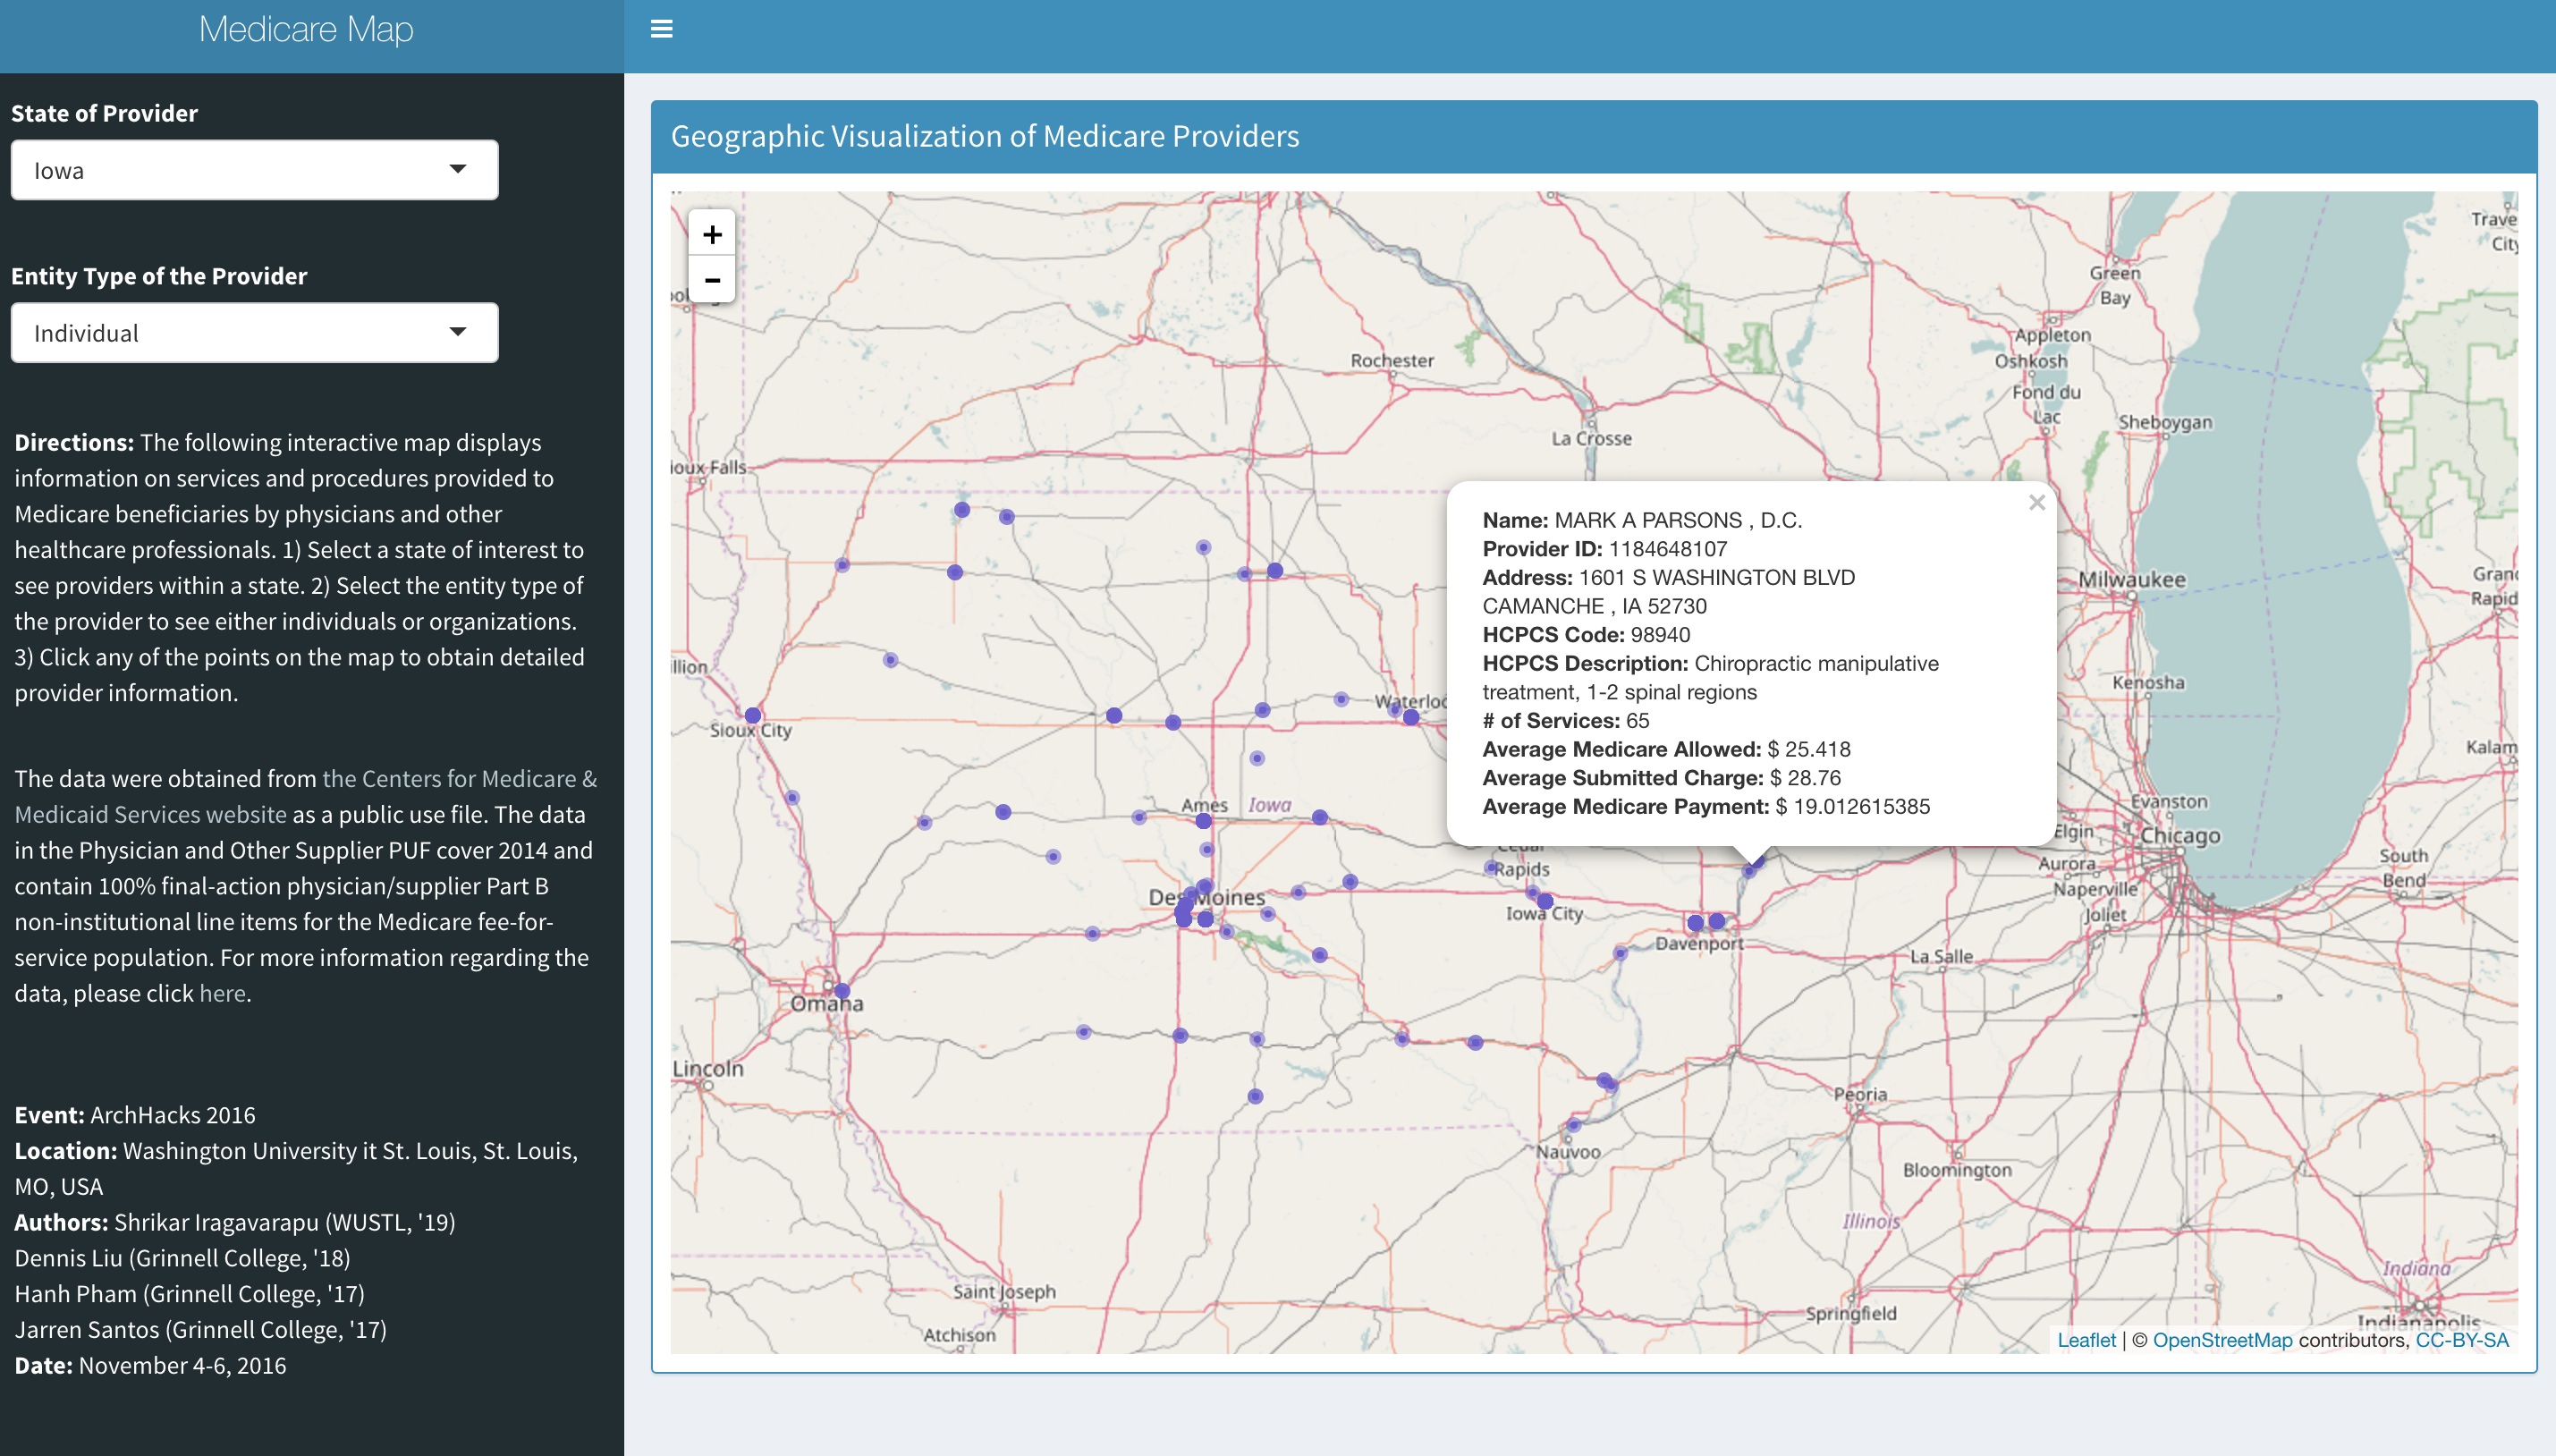Select the provider marker at Omaha

842,991
